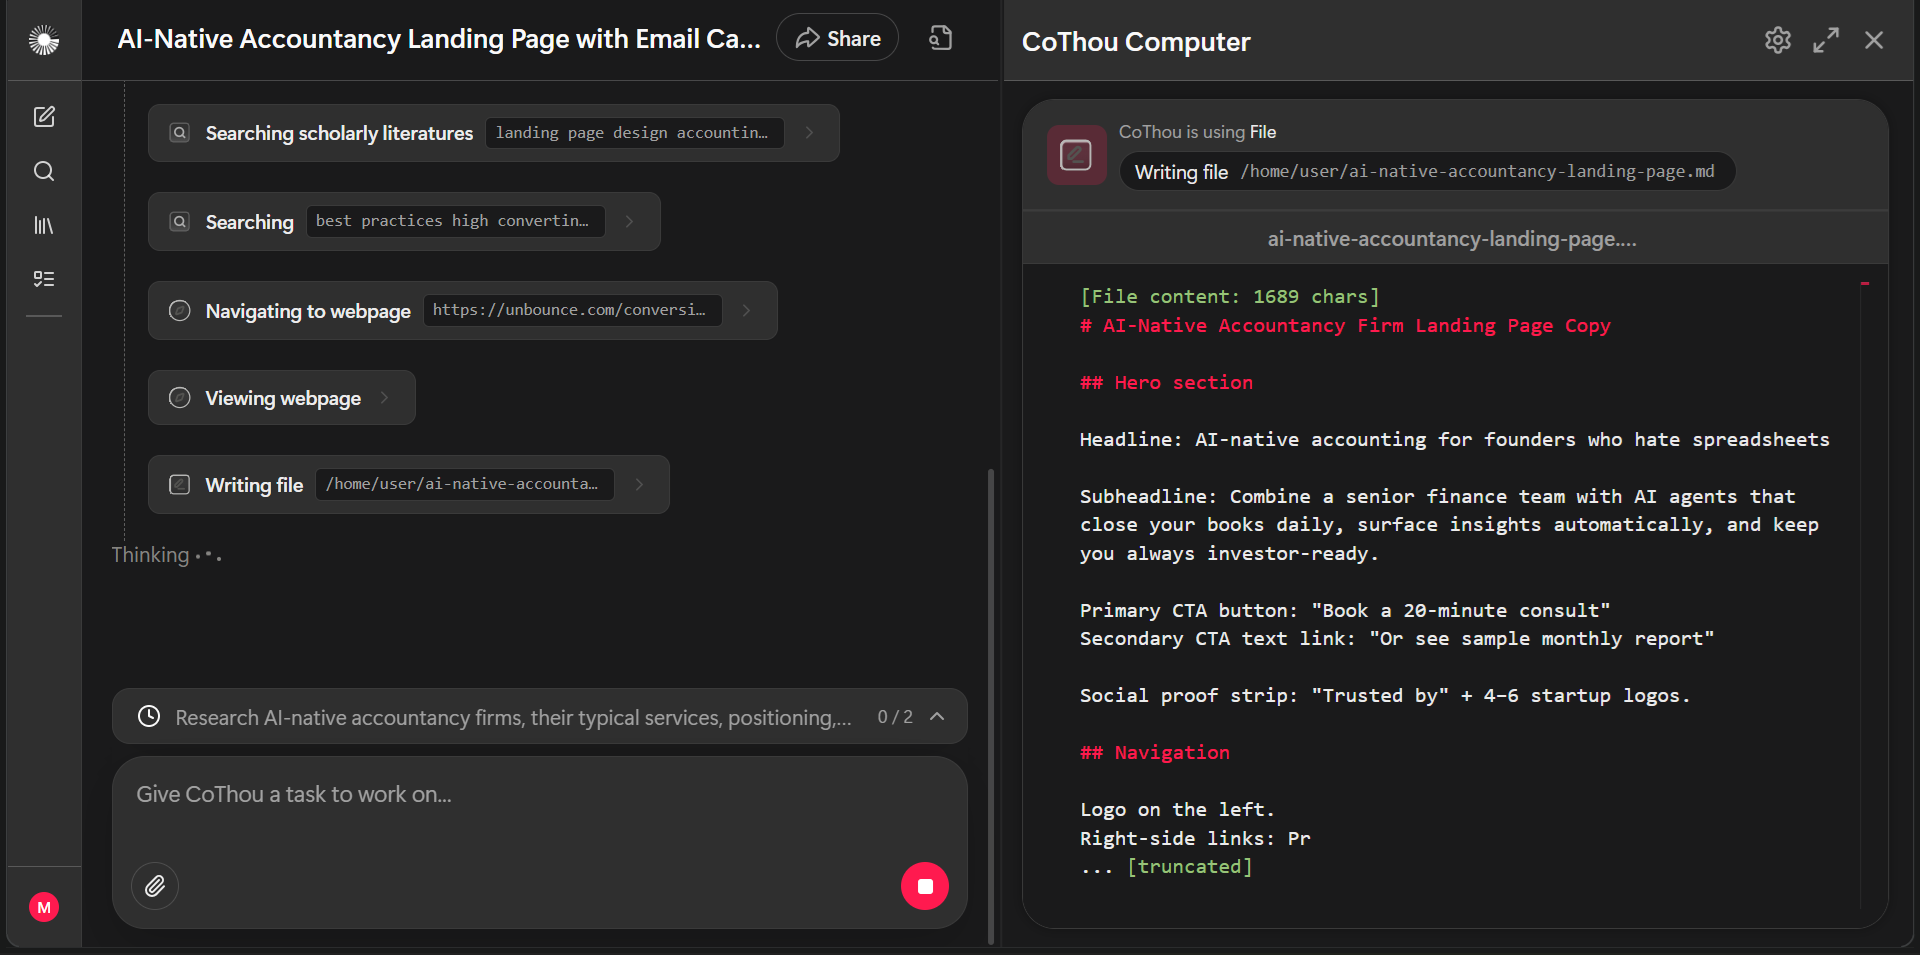
Task: Click the Share button
Action: (x=837, y=37)
